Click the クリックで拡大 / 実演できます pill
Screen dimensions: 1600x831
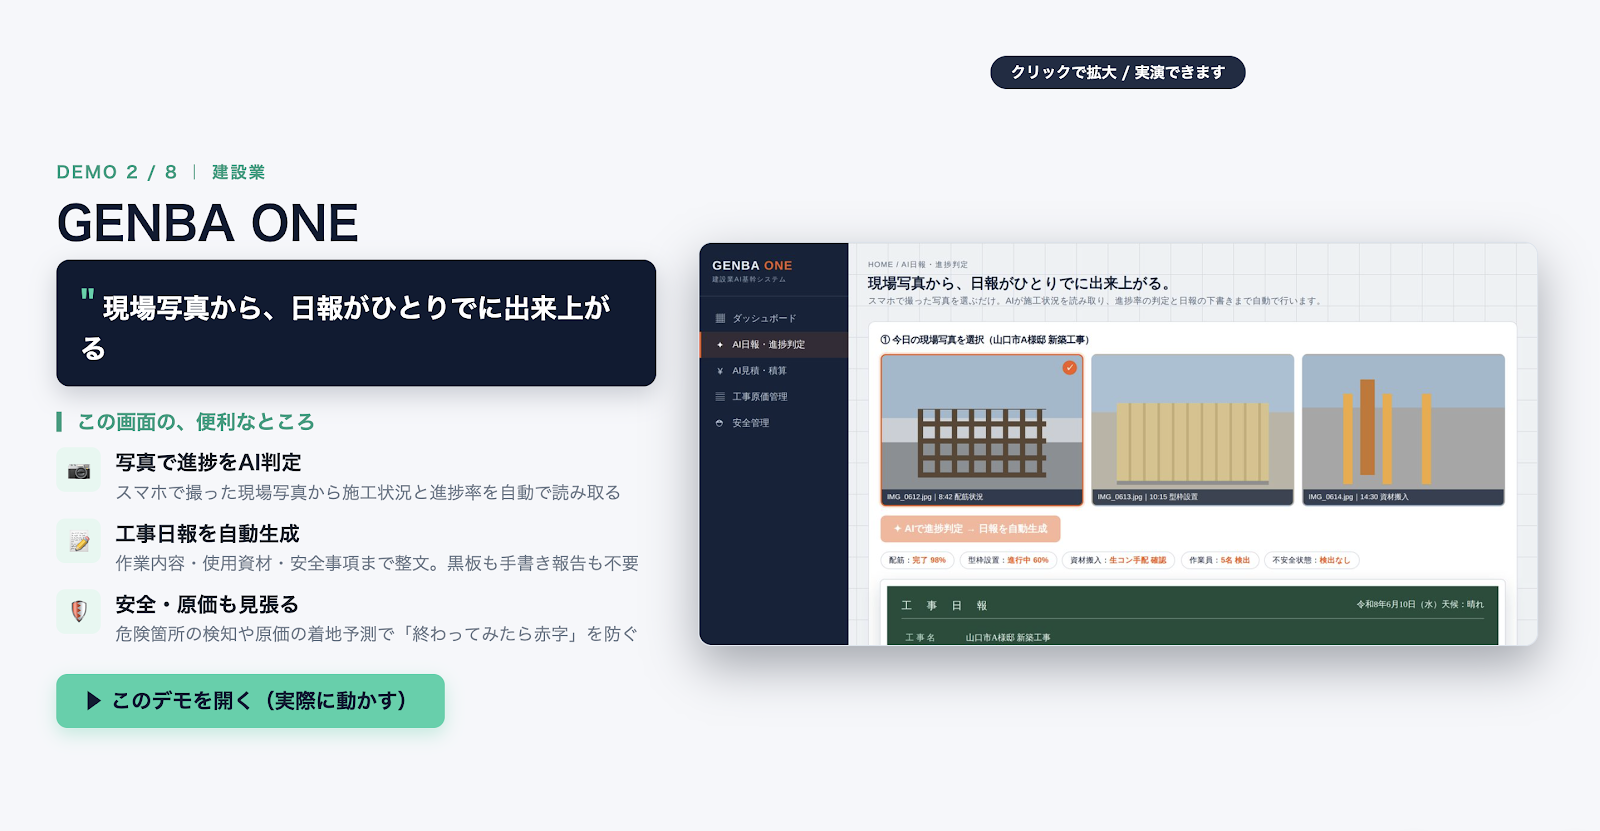[x=1118, y=72]
